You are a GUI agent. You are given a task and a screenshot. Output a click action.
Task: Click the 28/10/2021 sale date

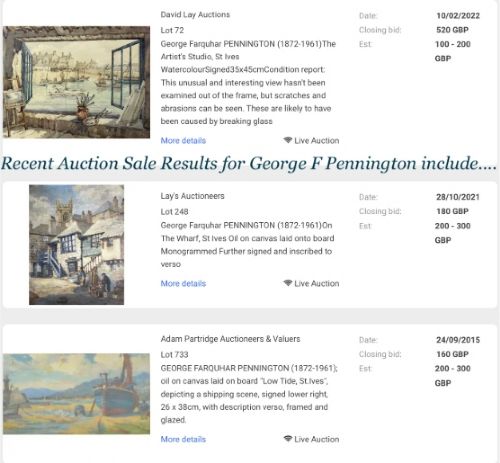[x=458, y=197]
